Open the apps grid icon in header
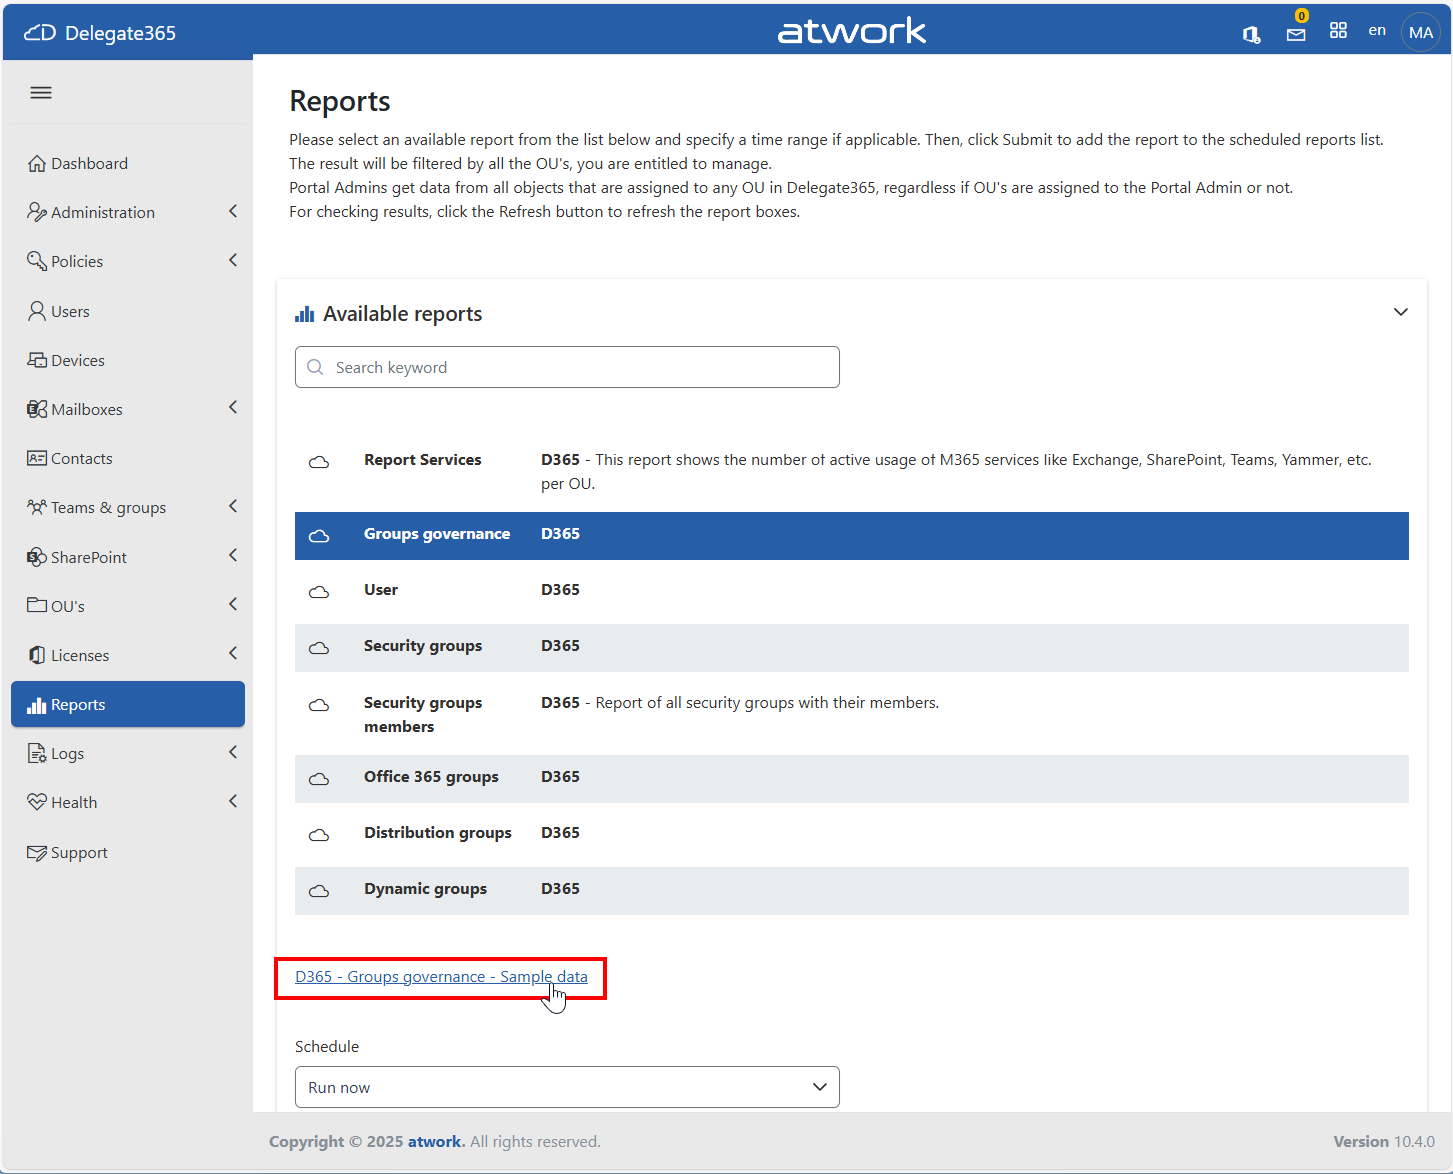 click(x=1338, y=31)
